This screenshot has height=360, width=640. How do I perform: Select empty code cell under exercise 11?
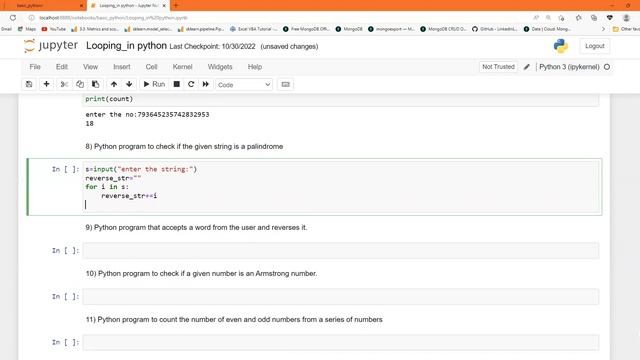pos(341,342)
